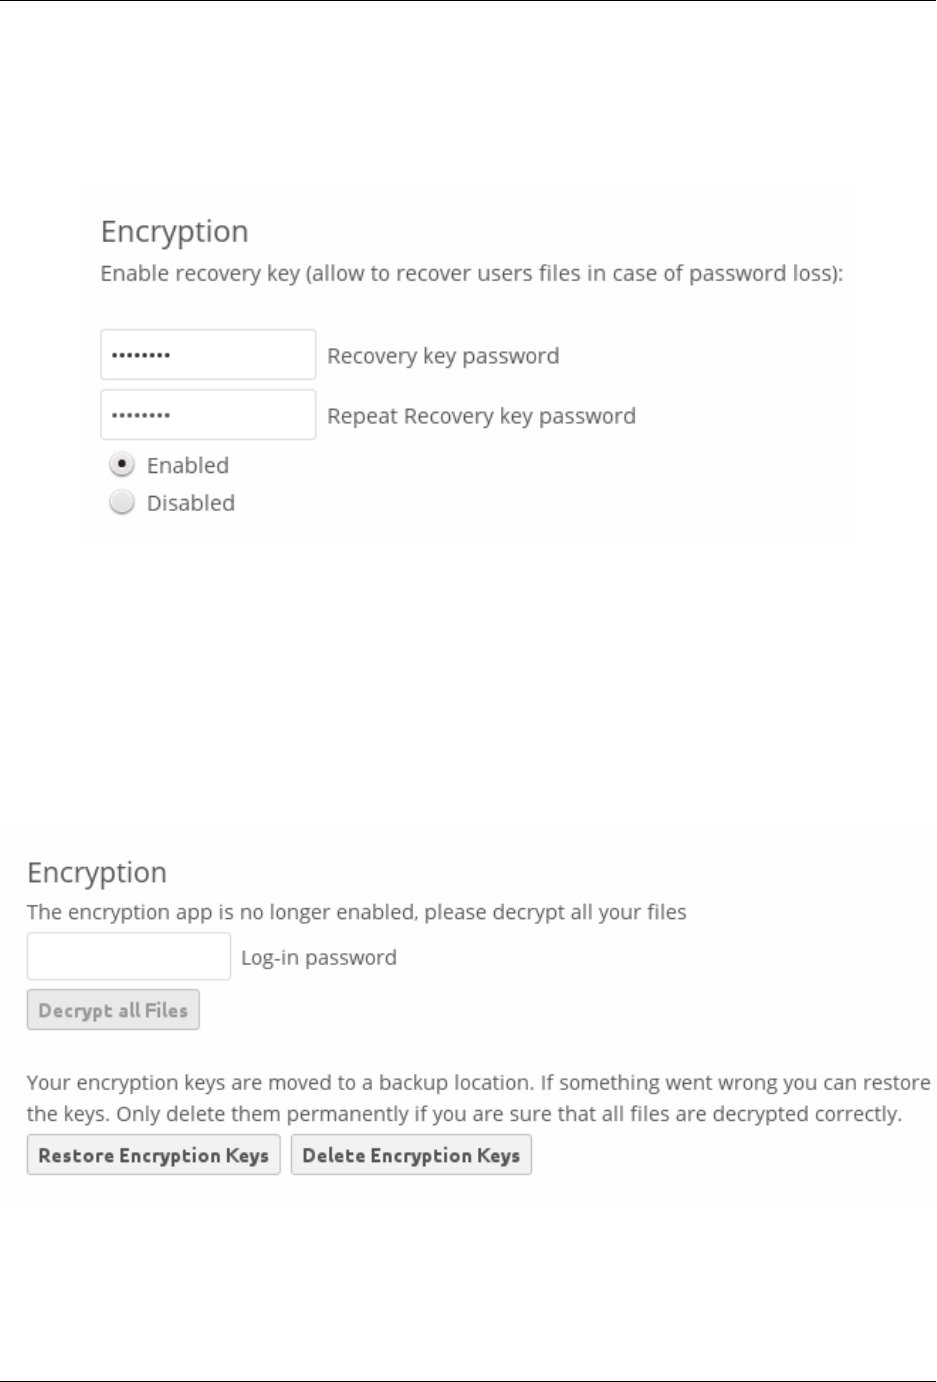Click the "Log-in password" label text
Screen dimensions: 937x1382
tap(319, 958)
